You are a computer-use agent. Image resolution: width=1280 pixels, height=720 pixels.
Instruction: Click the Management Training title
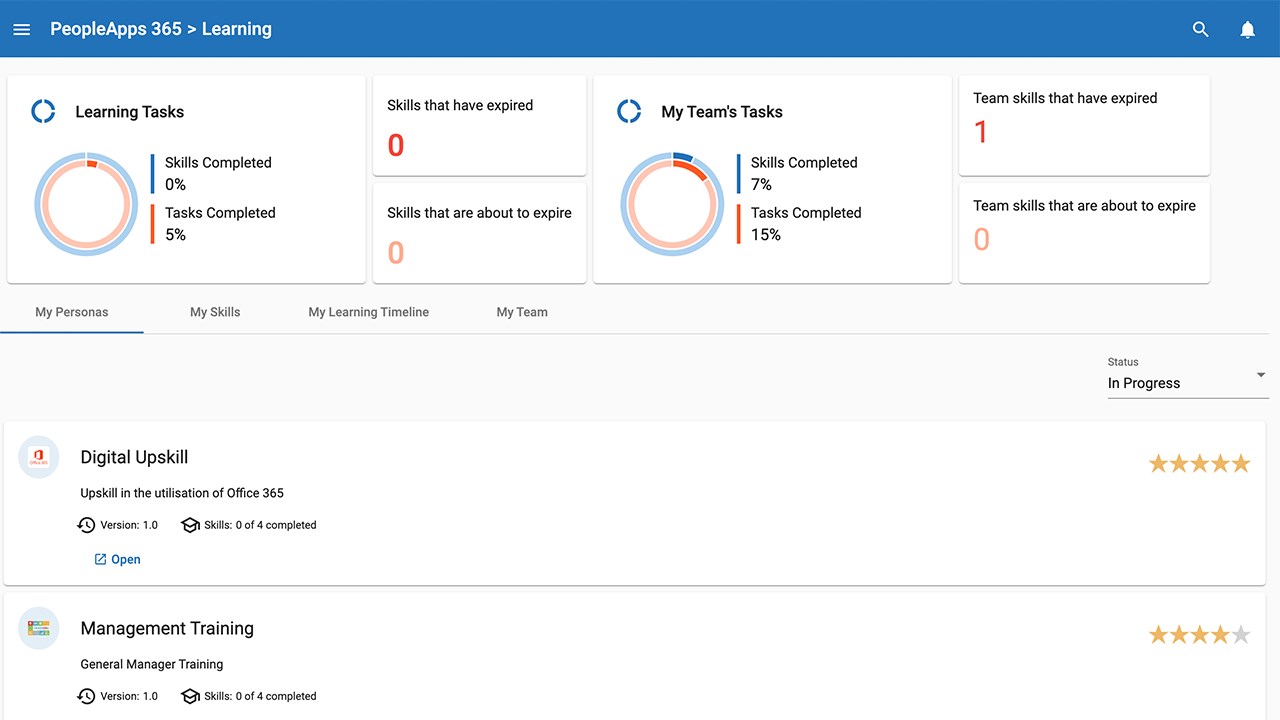[167, 628]
